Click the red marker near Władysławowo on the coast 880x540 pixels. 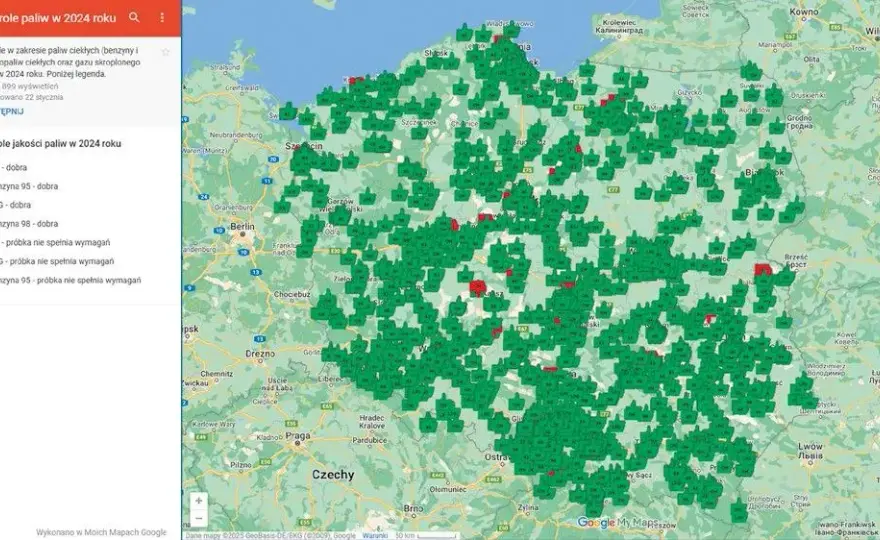pyautogui.click(x=498, y=39)
